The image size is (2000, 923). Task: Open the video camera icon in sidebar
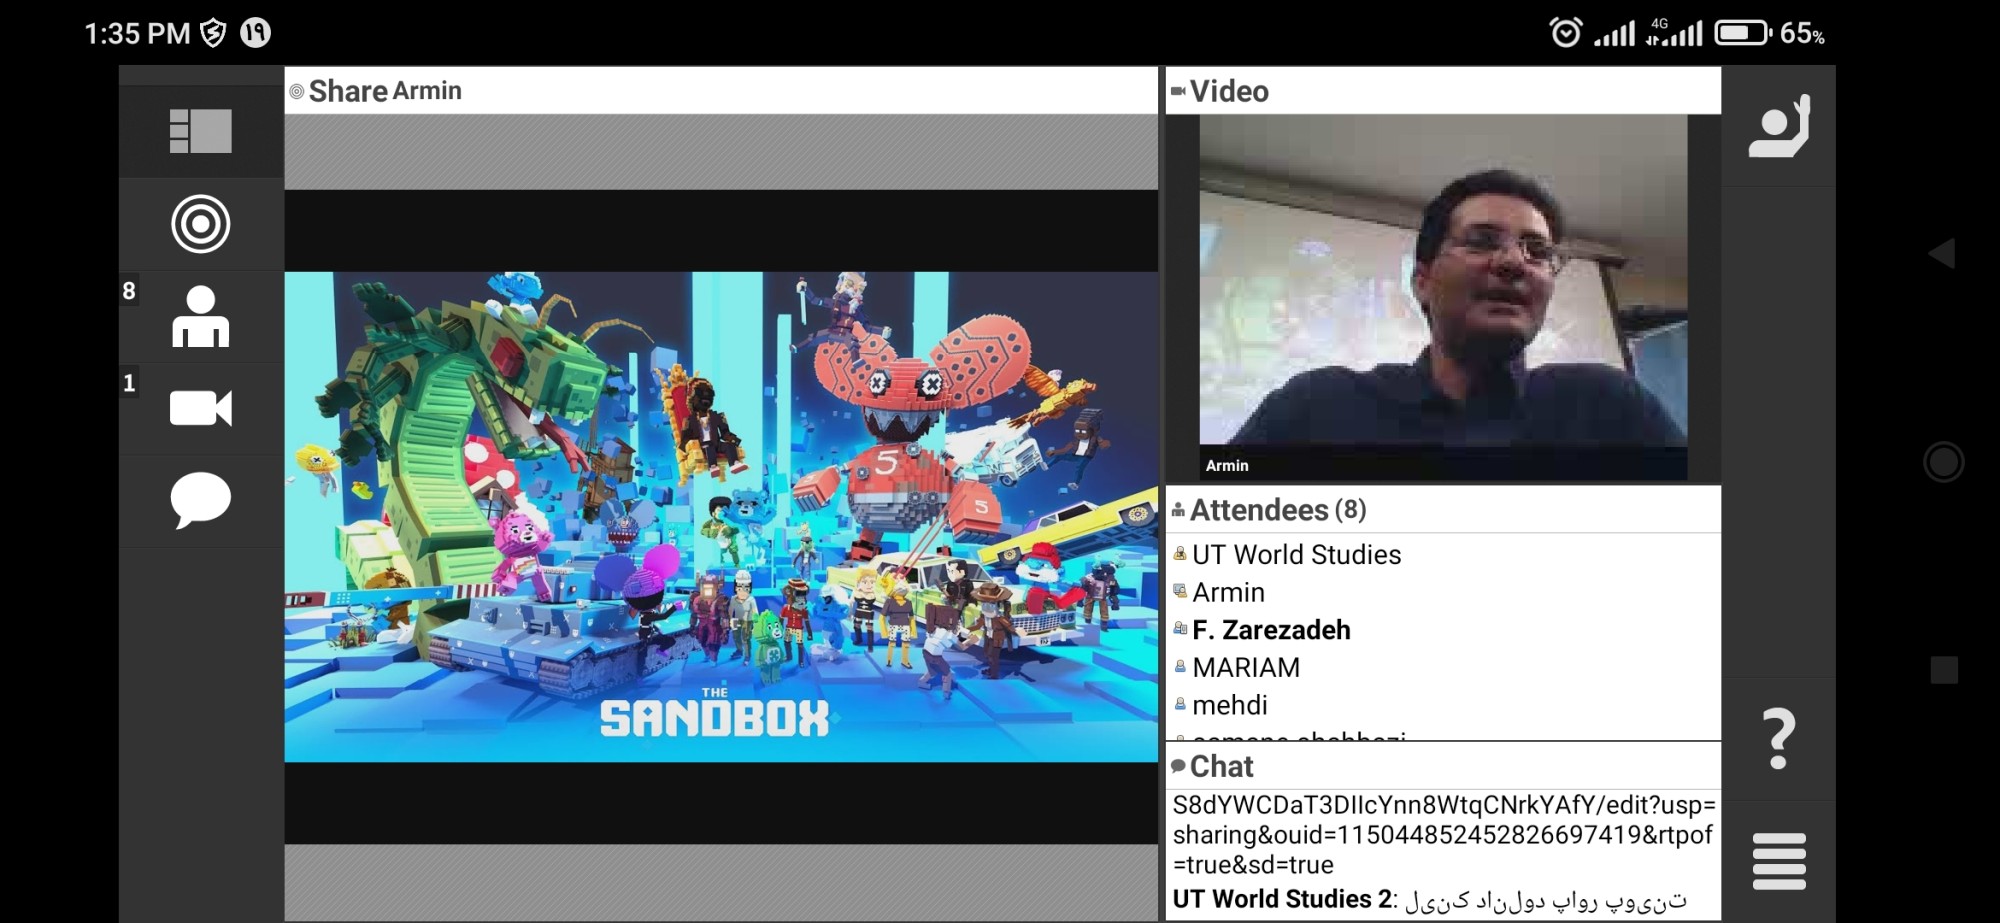pyautogui.click(x=200, y=408)
